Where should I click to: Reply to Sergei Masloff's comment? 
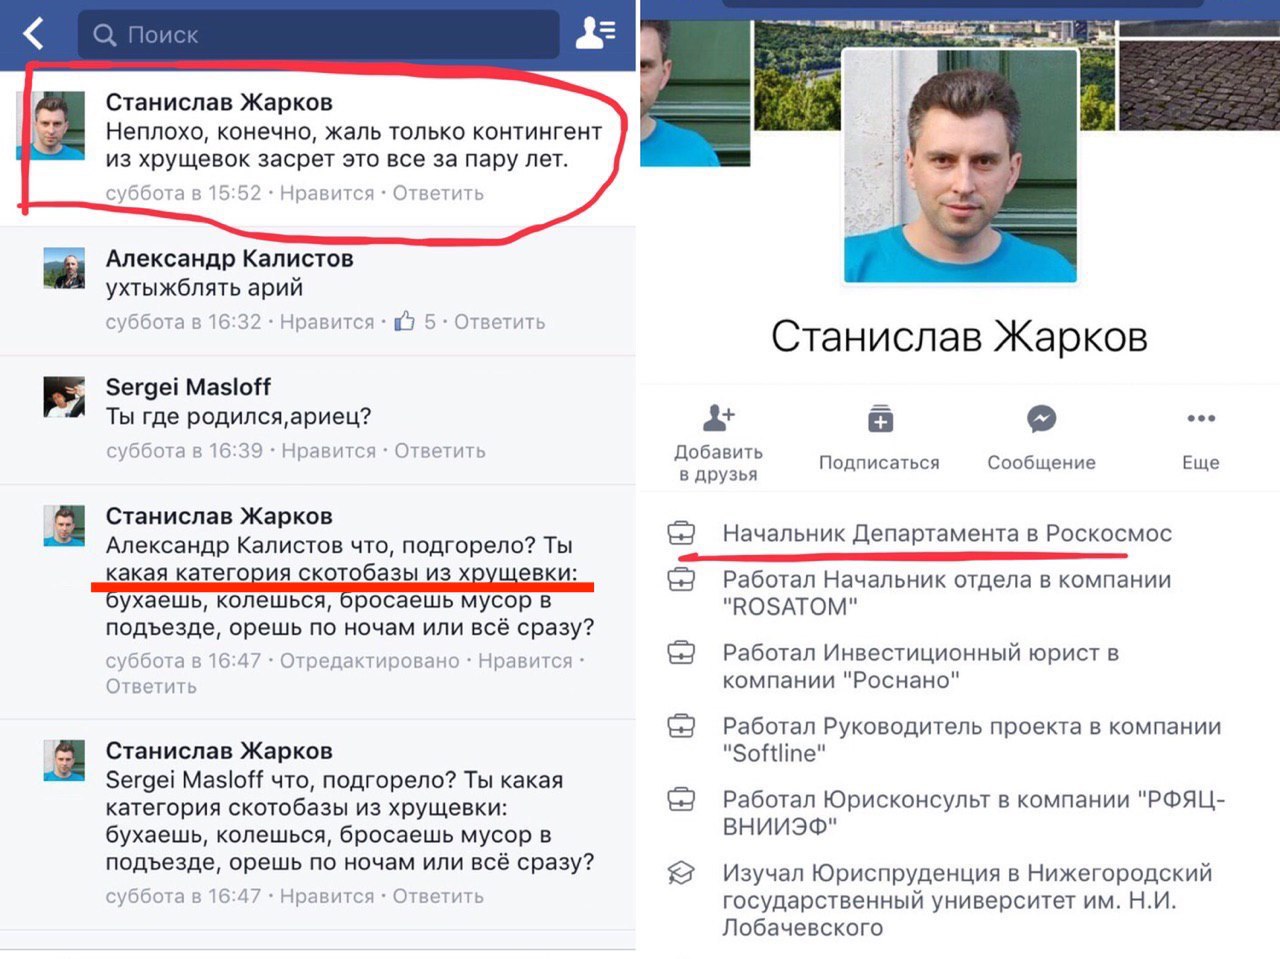[x=440, y=451]
